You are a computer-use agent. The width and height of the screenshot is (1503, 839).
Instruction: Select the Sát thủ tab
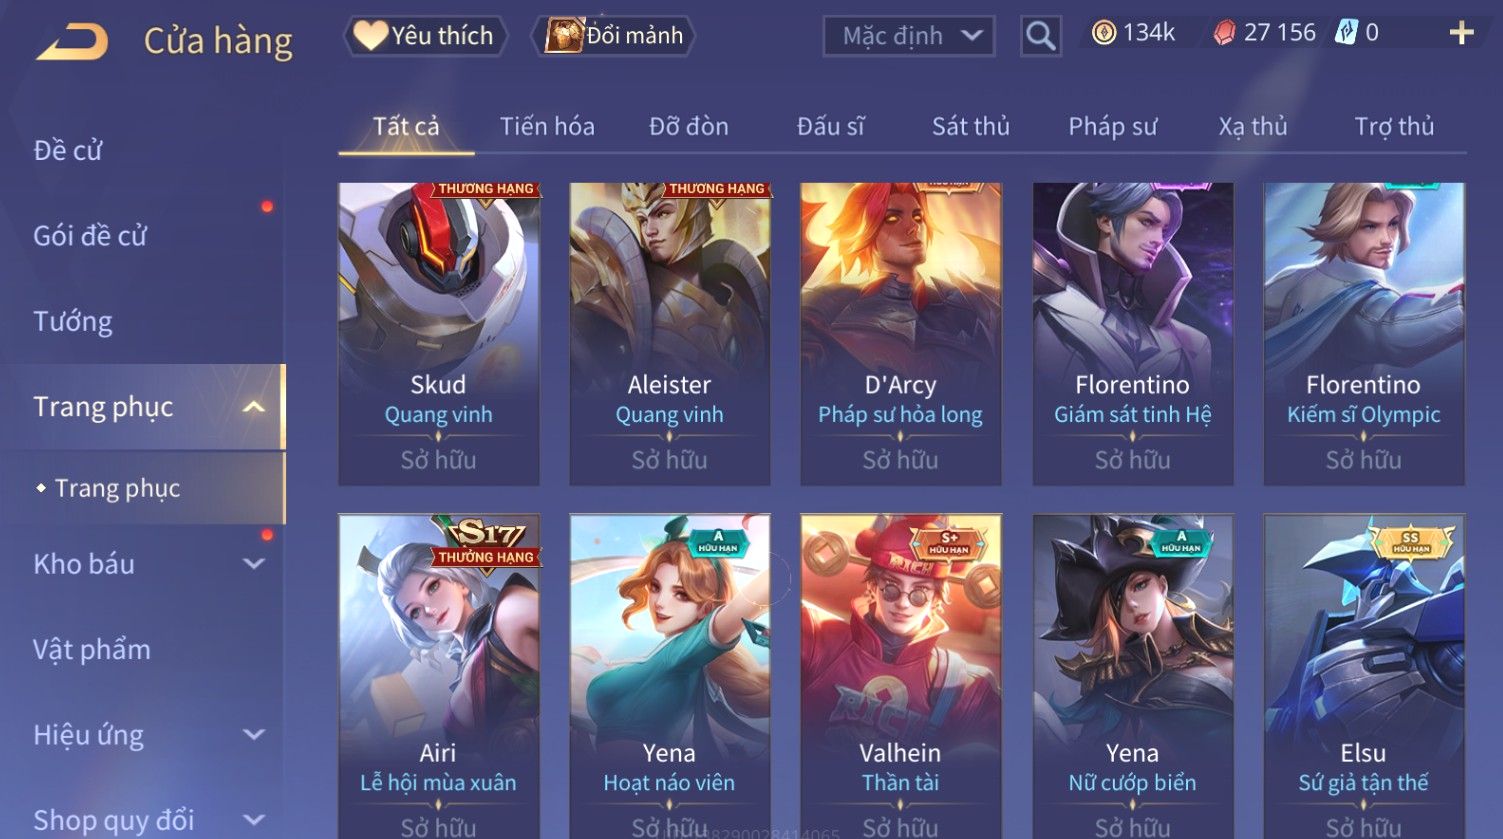point(970,127)
